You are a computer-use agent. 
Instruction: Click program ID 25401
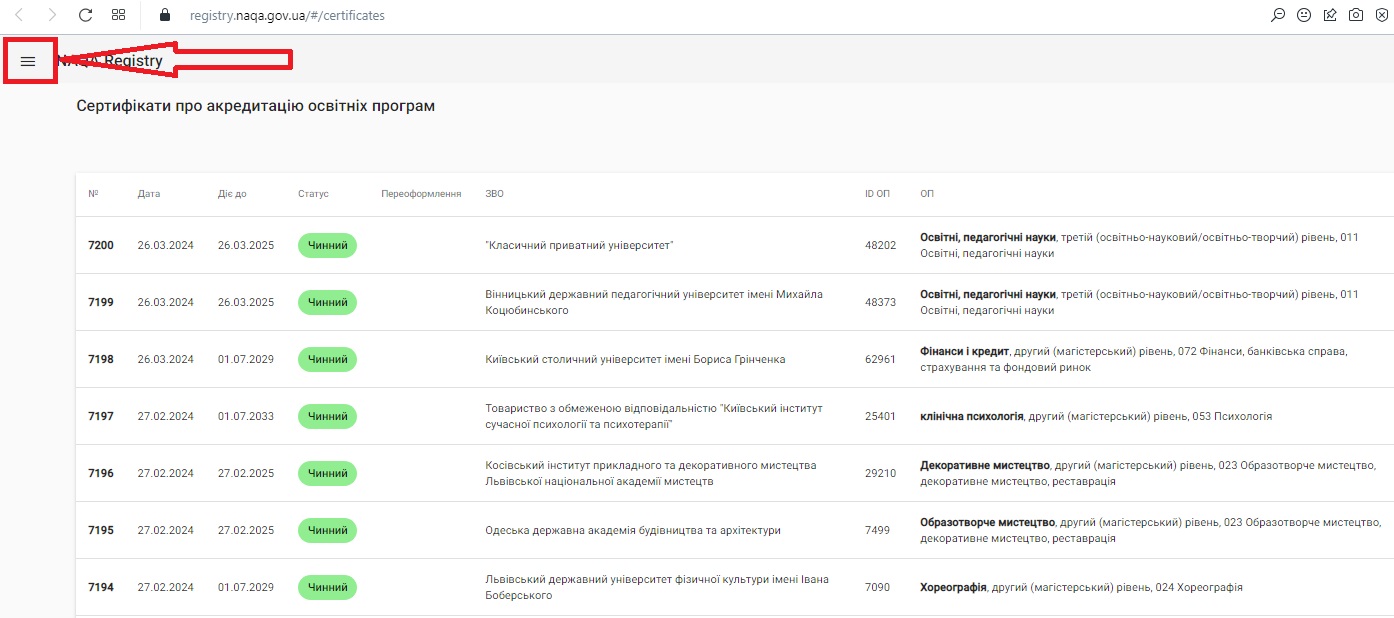click(880, 416)
